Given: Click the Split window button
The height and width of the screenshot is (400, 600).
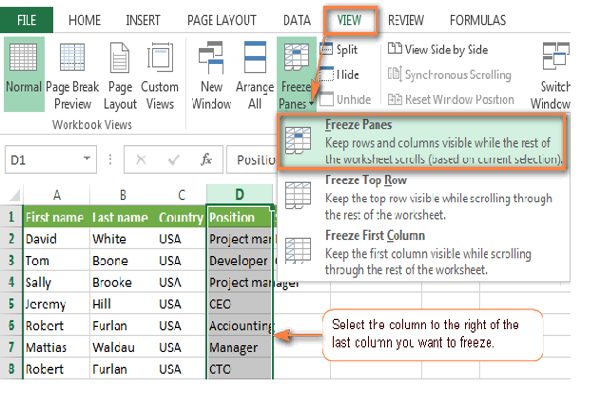Looking at the screenshot, I should [342, 48].
